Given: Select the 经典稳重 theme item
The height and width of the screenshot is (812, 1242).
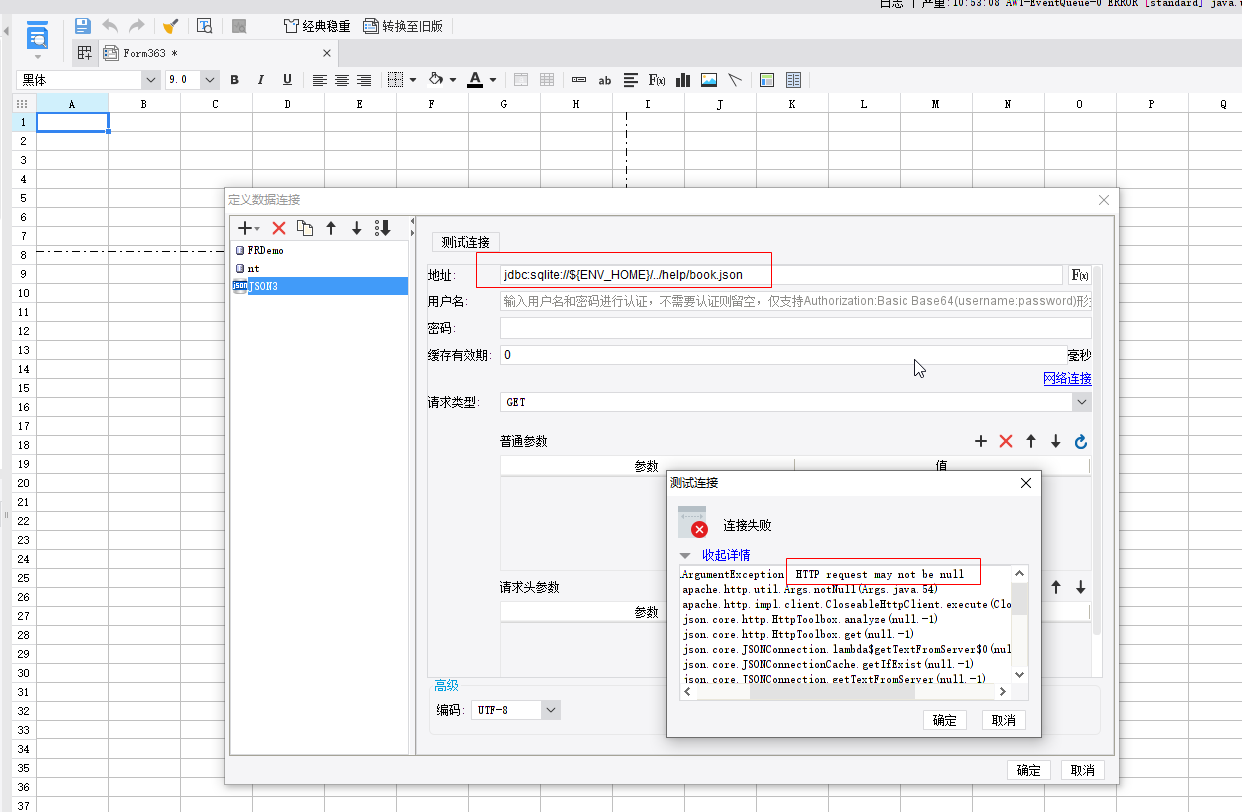Looking at the screenshot, I should (x=317, y=26).
